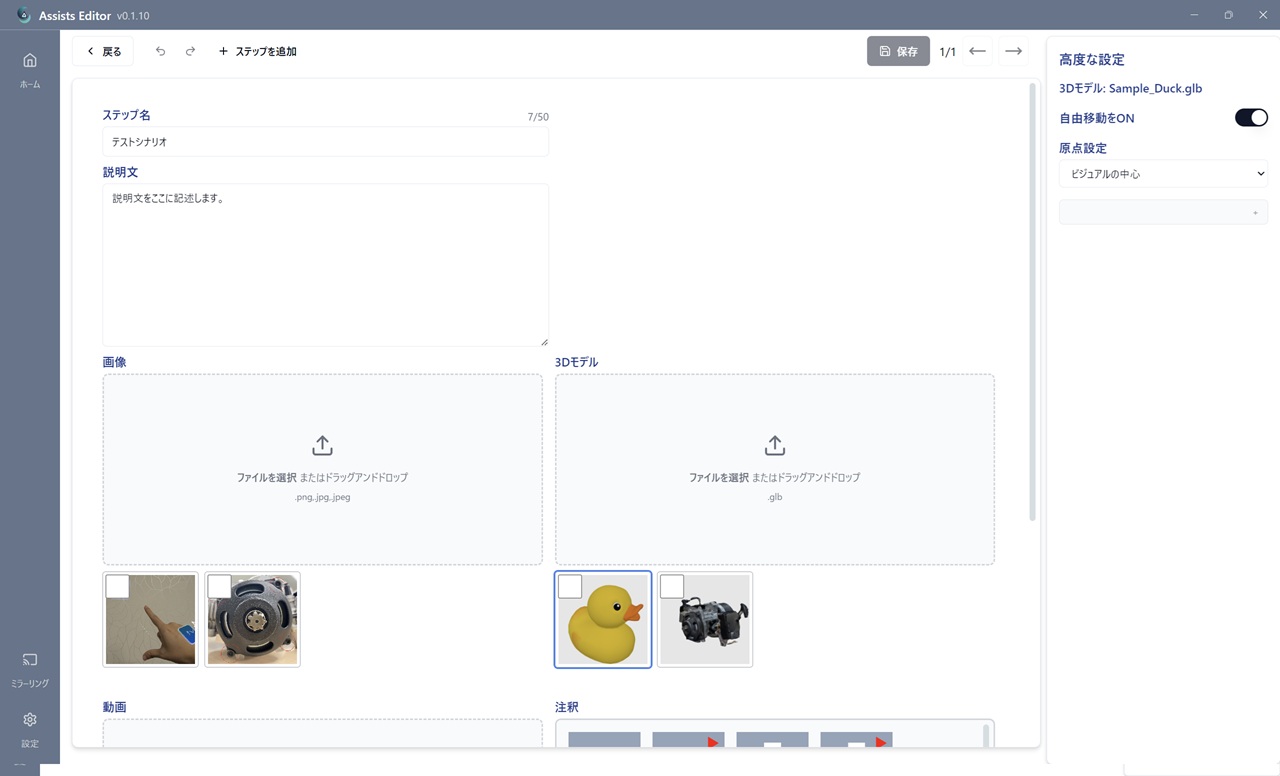
Task: Go to previous step with left arrow
Action: click(x=978, y=51)
